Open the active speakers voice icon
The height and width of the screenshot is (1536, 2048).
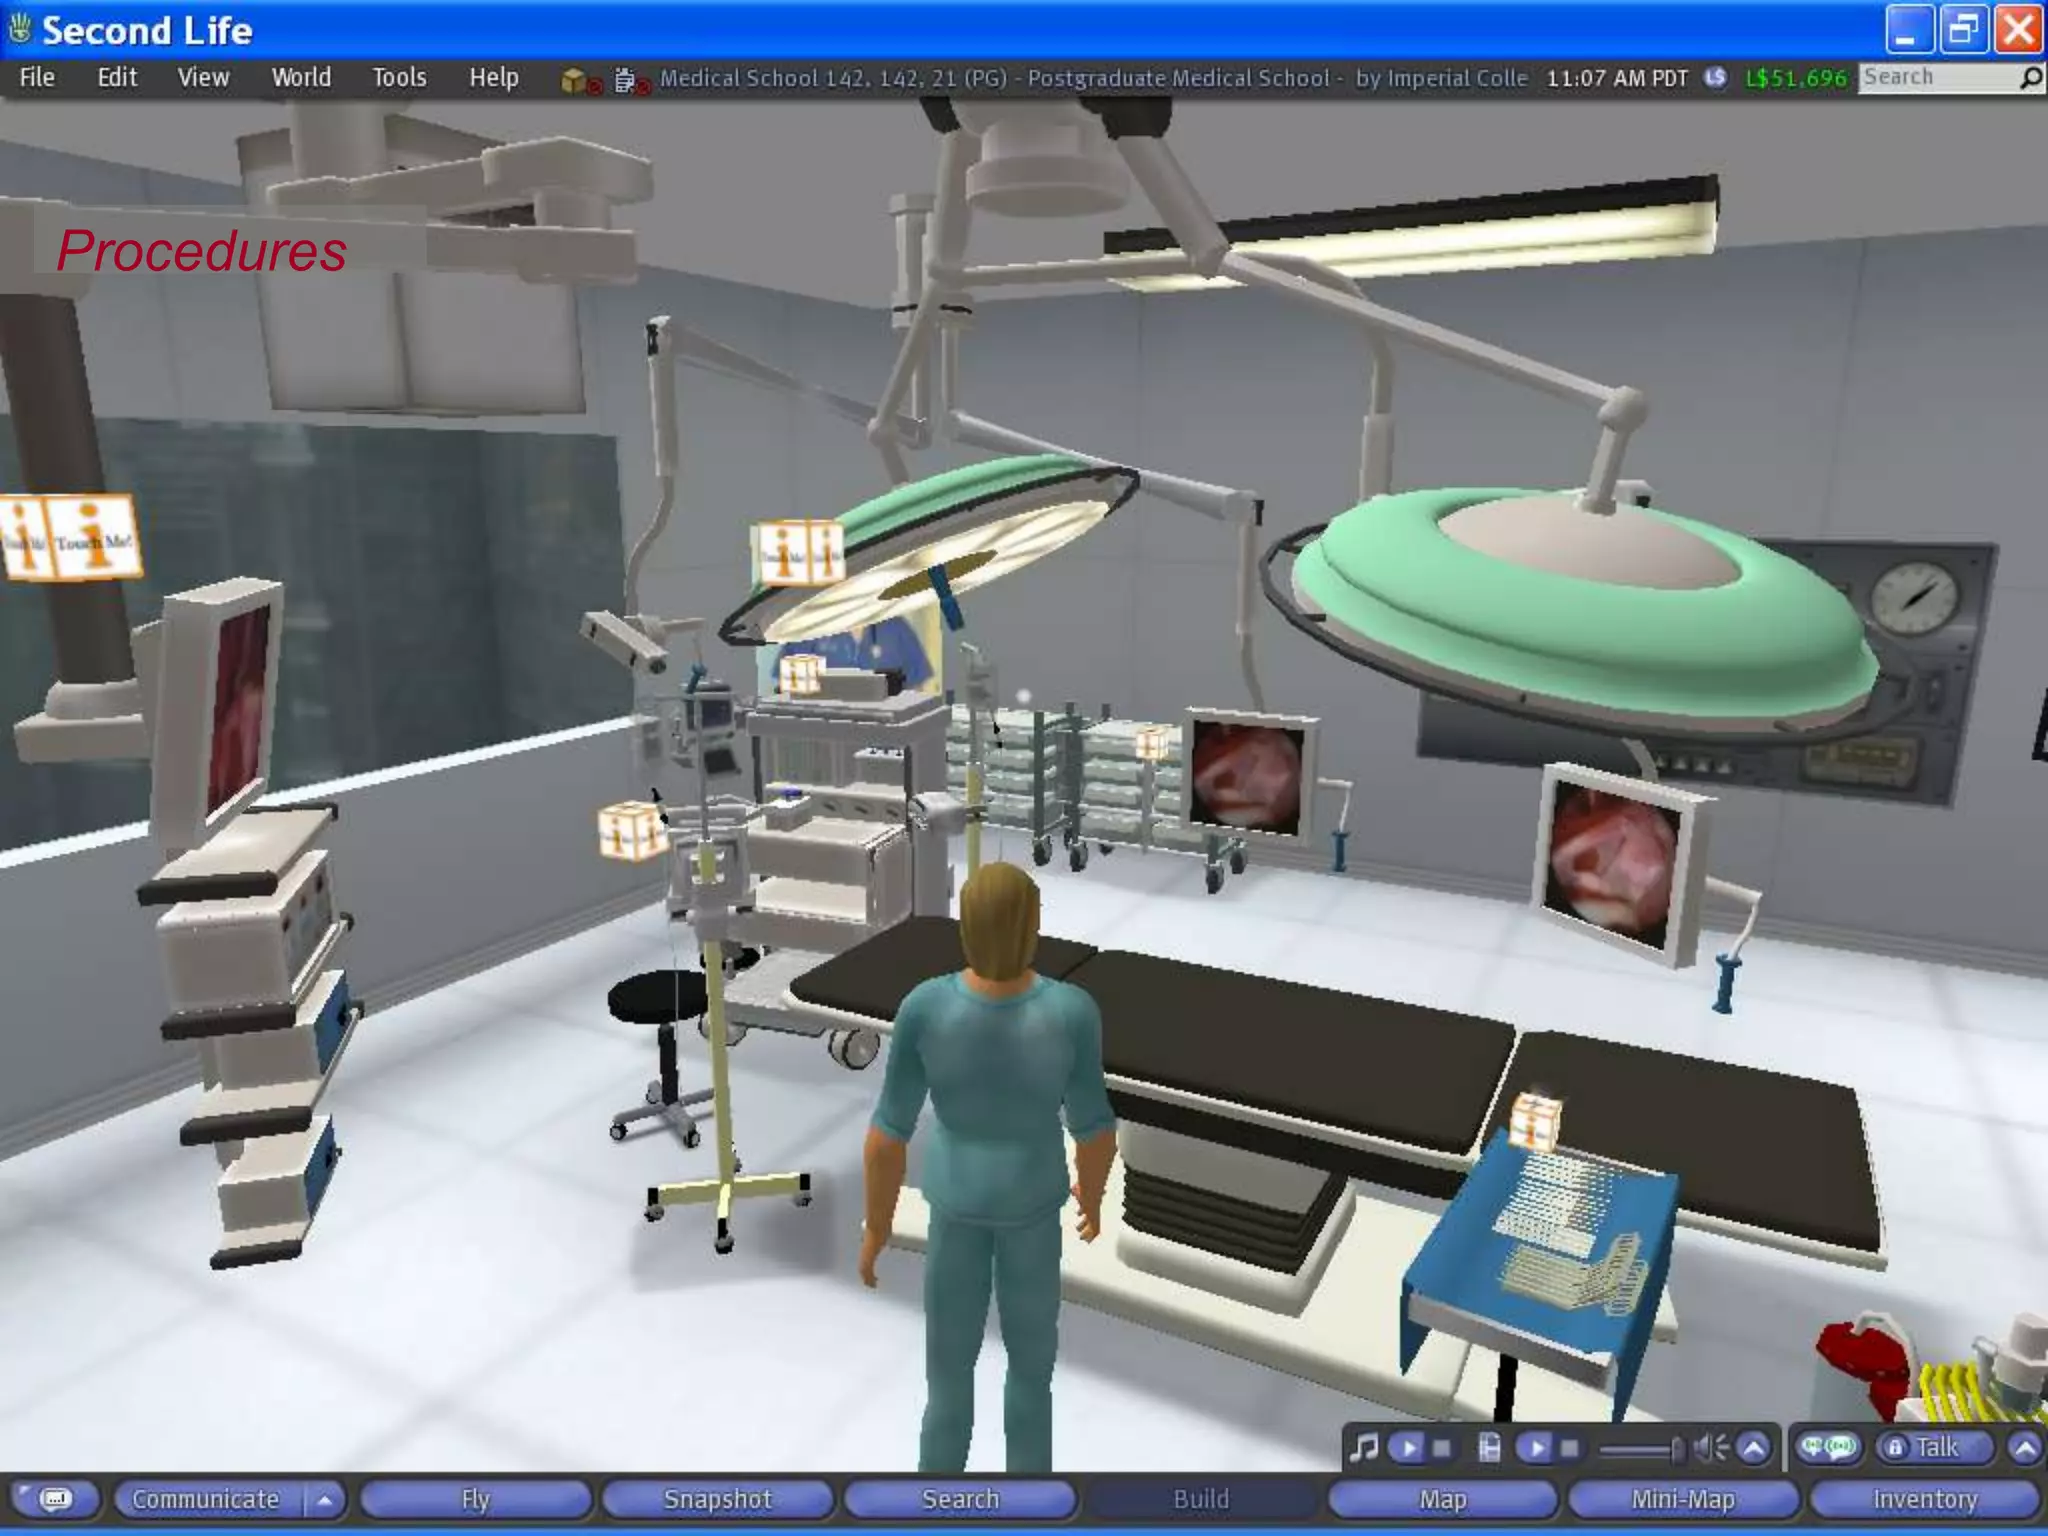click(1827, 1447)
